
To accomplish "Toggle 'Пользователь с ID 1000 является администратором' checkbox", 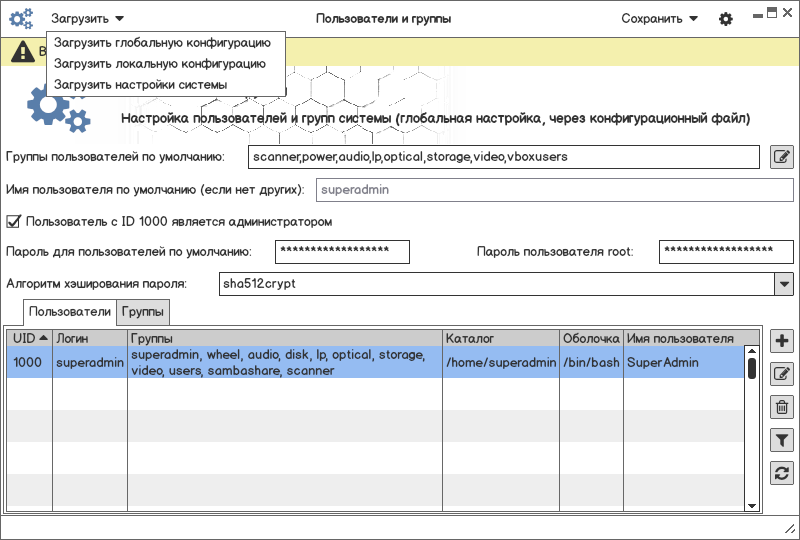I will pos(14,221).
